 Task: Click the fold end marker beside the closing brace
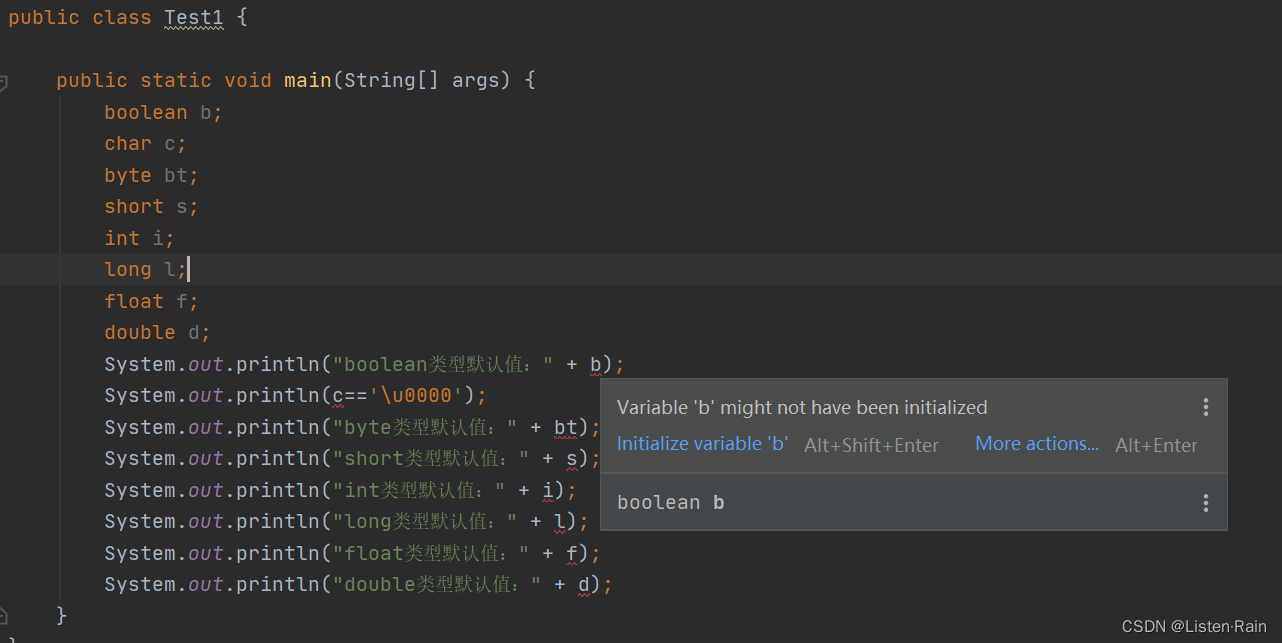(x=3, y=615)
